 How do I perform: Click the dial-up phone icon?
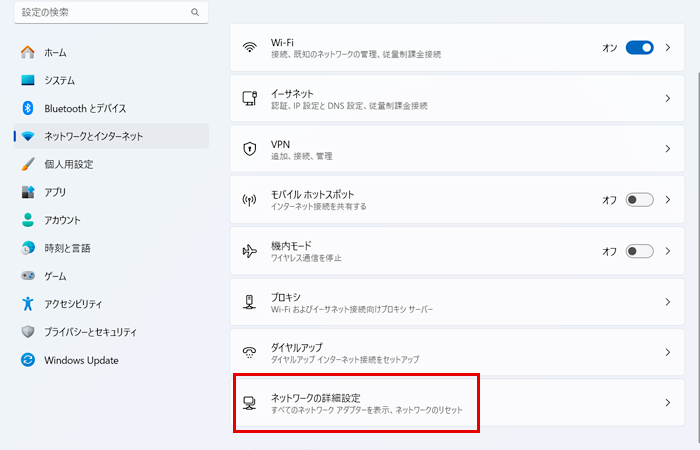point(250,352)
